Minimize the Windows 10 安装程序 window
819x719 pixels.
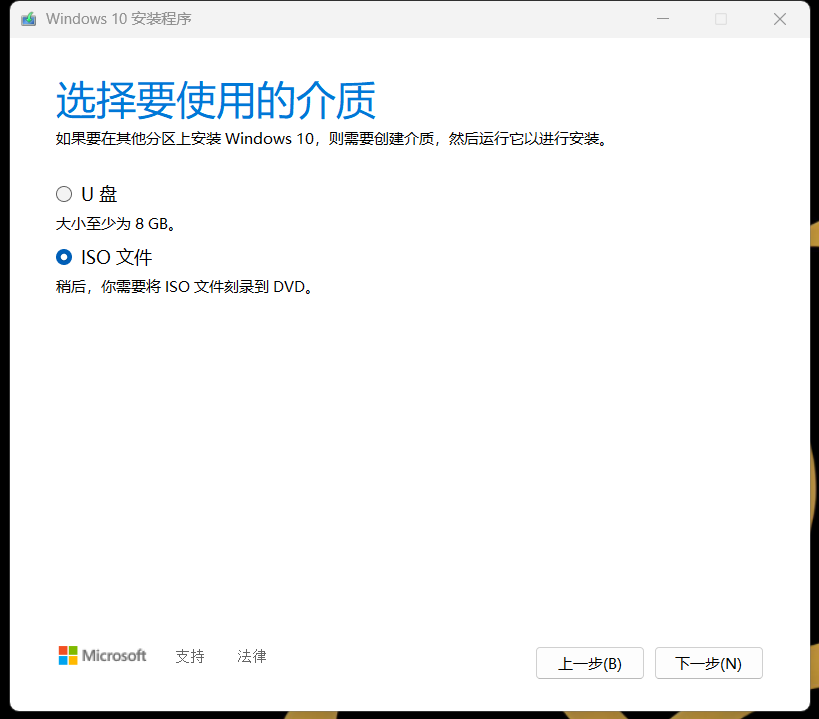tap(663, 19)
